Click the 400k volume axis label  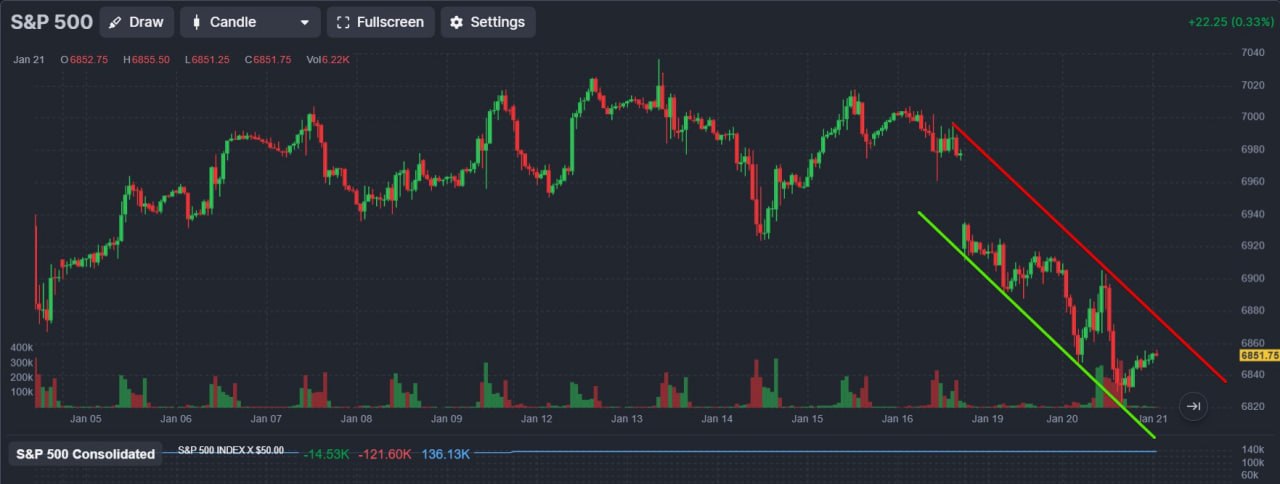(x=22, y=347)
